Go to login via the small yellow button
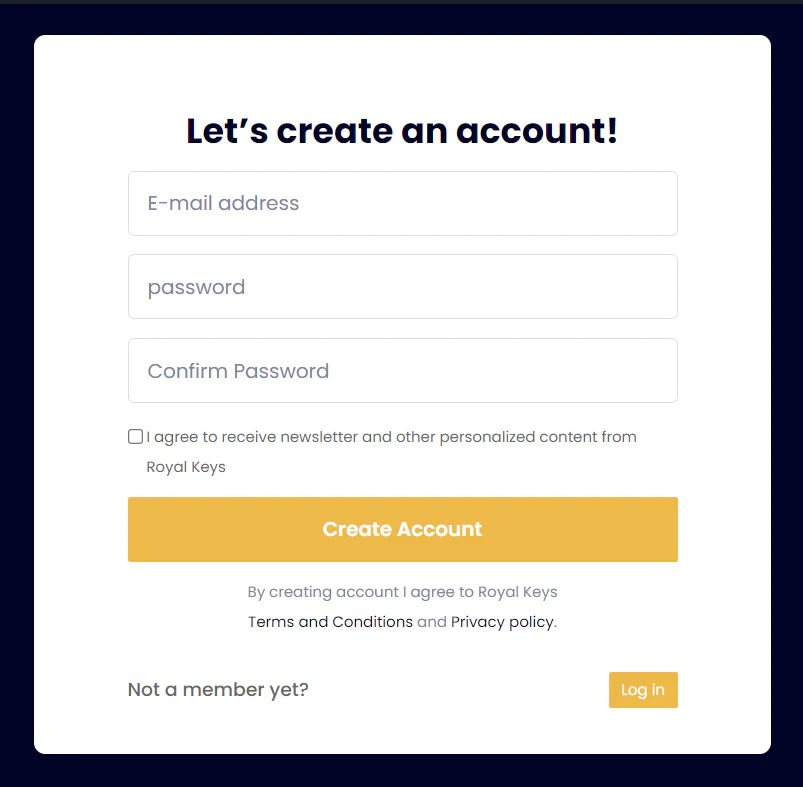803x787 pixels. pyautogui.click(x=643, y=690)
